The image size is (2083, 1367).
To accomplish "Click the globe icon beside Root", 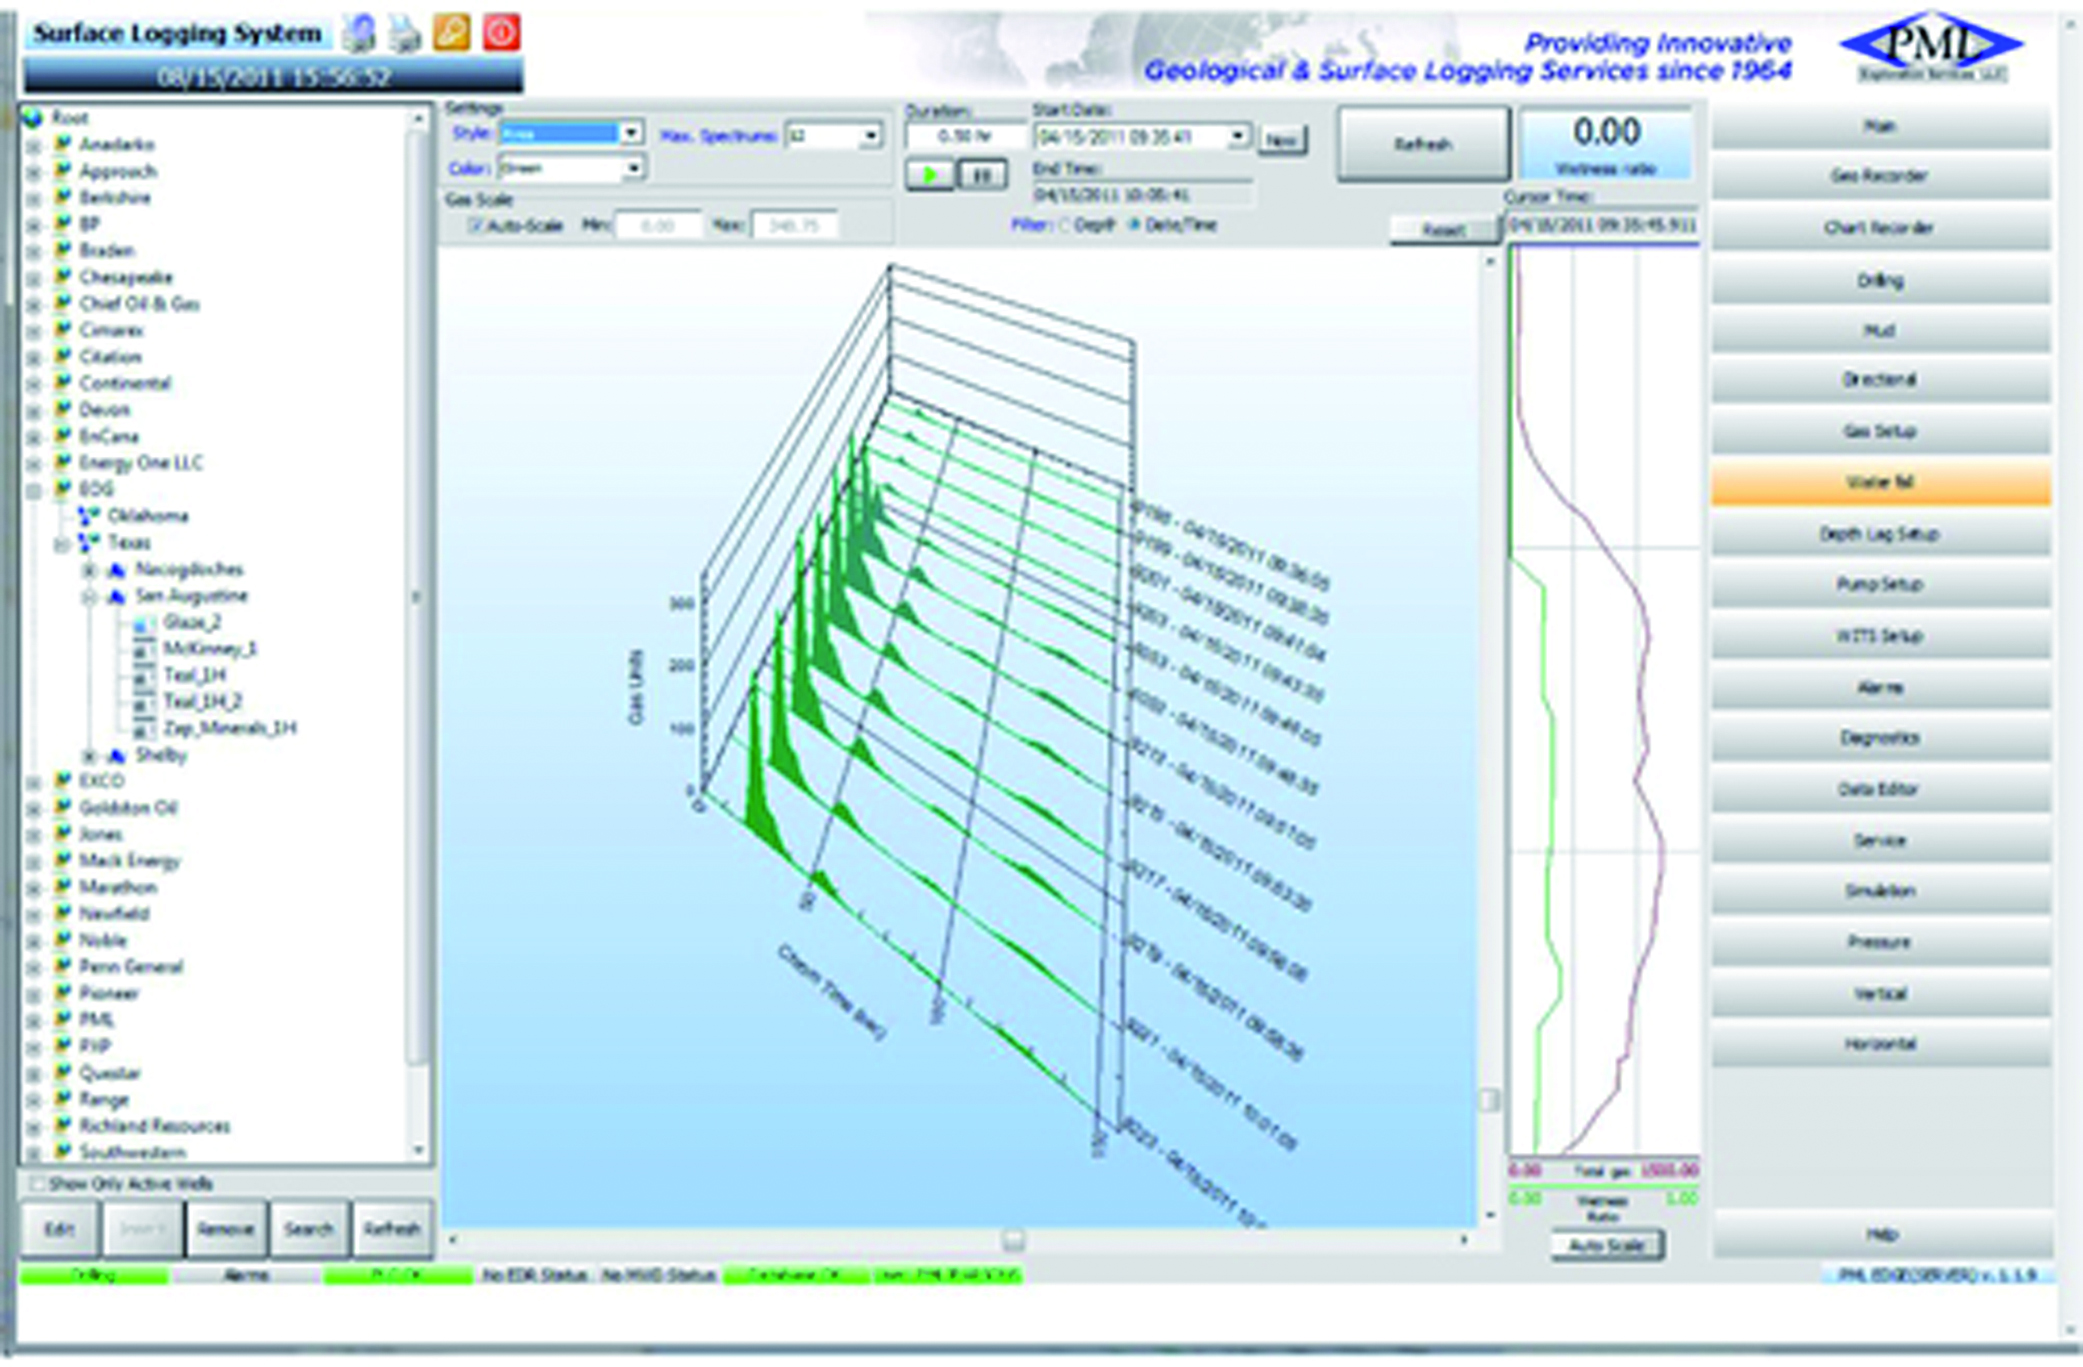I will (x=33, y=118).
